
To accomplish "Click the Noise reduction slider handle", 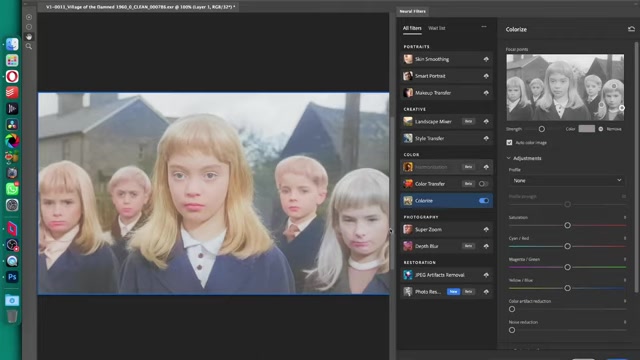I will click(x=512, y=330).
